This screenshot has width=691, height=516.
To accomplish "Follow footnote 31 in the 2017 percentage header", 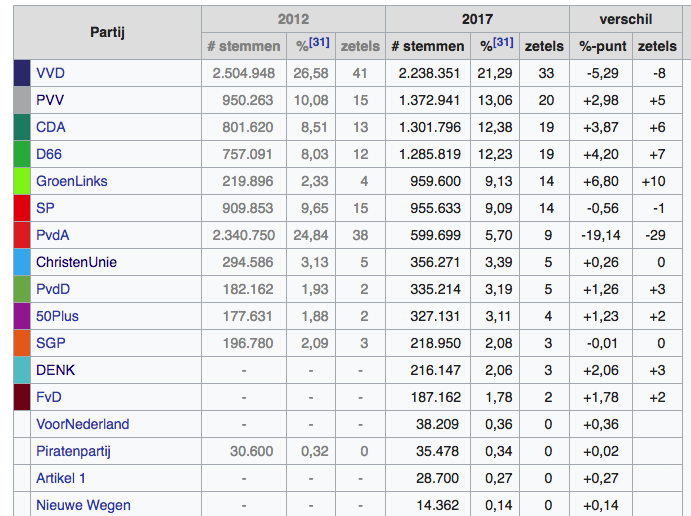I will pos(503,42).
